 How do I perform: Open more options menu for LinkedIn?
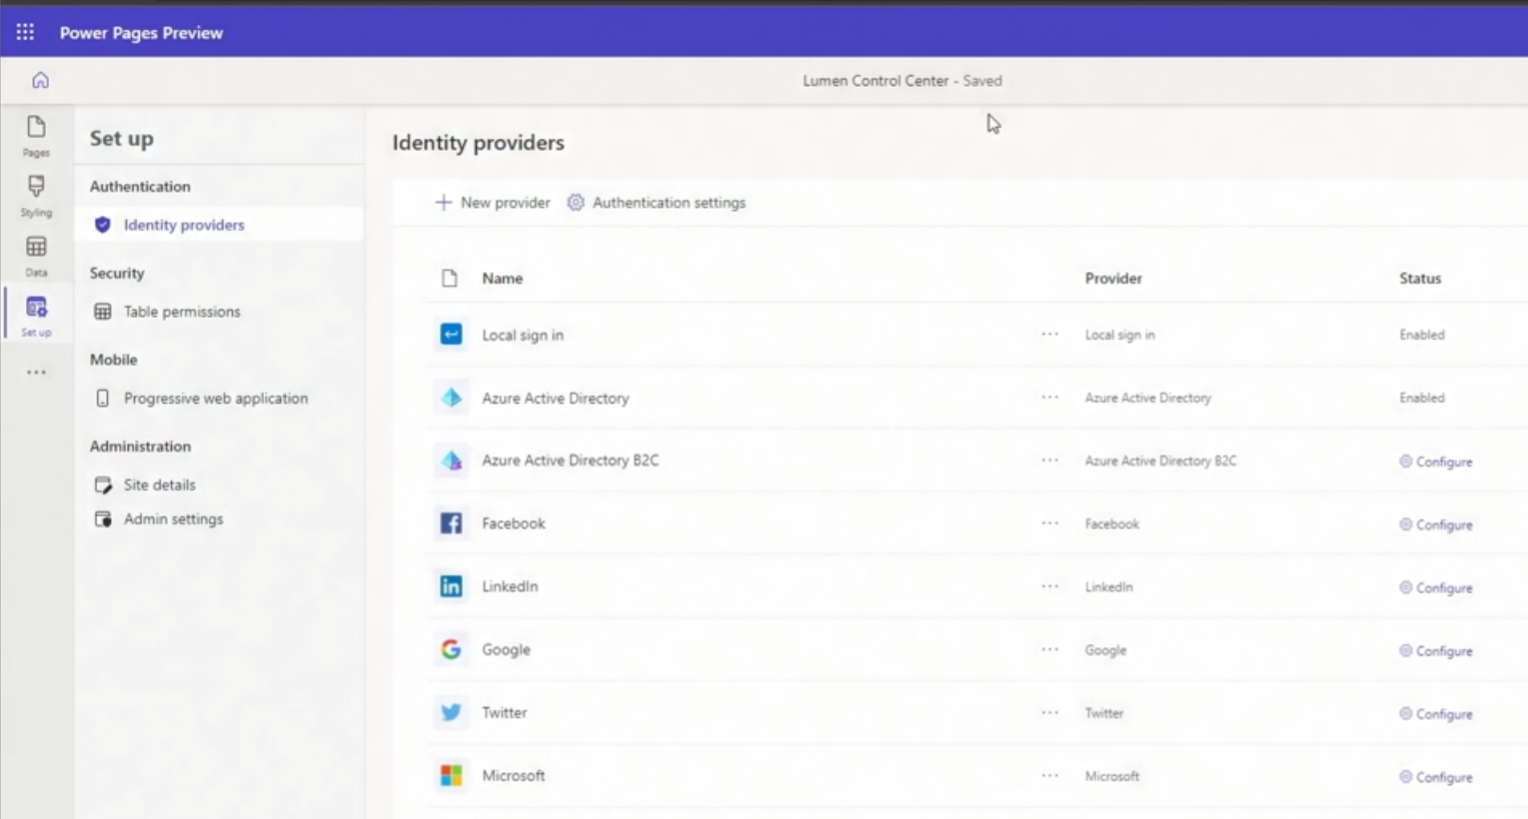coord(1049,587)
